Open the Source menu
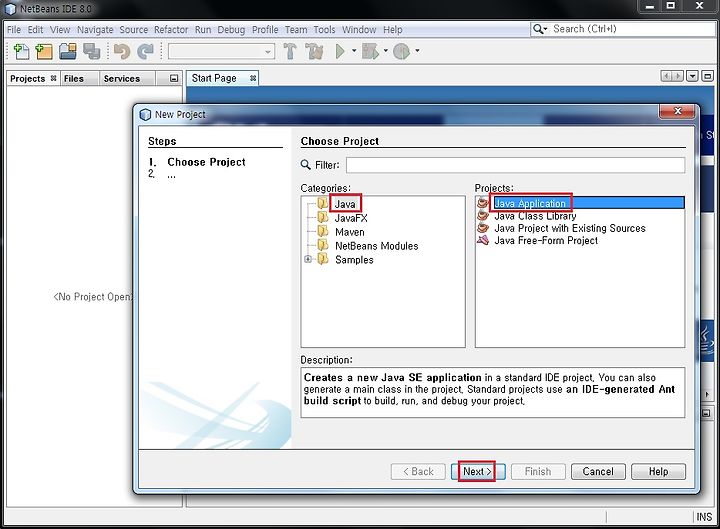Viewport: 720px width, 529px height. [134, 30]
